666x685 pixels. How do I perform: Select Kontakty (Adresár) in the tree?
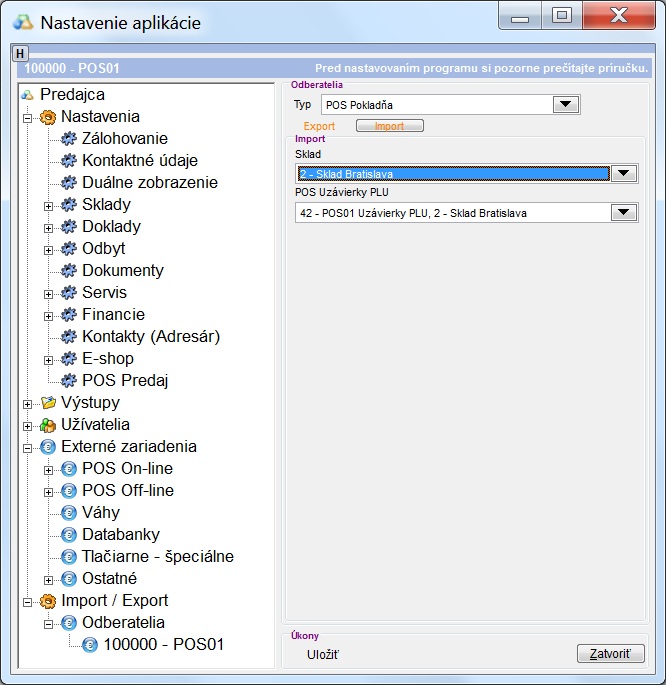click(150, 337)
